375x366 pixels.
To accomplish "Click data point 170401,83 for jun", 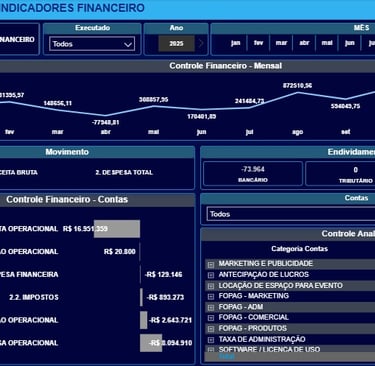I will point(201,109).
